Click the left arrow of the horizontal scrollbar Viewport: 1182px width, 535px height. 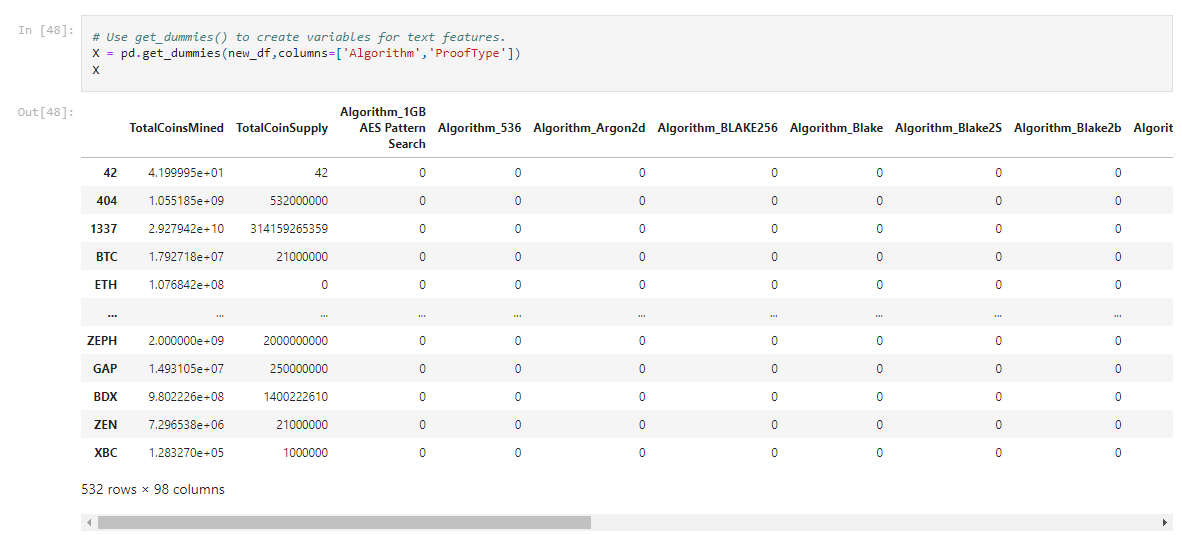pyautogui.click(x=90, y=522)
